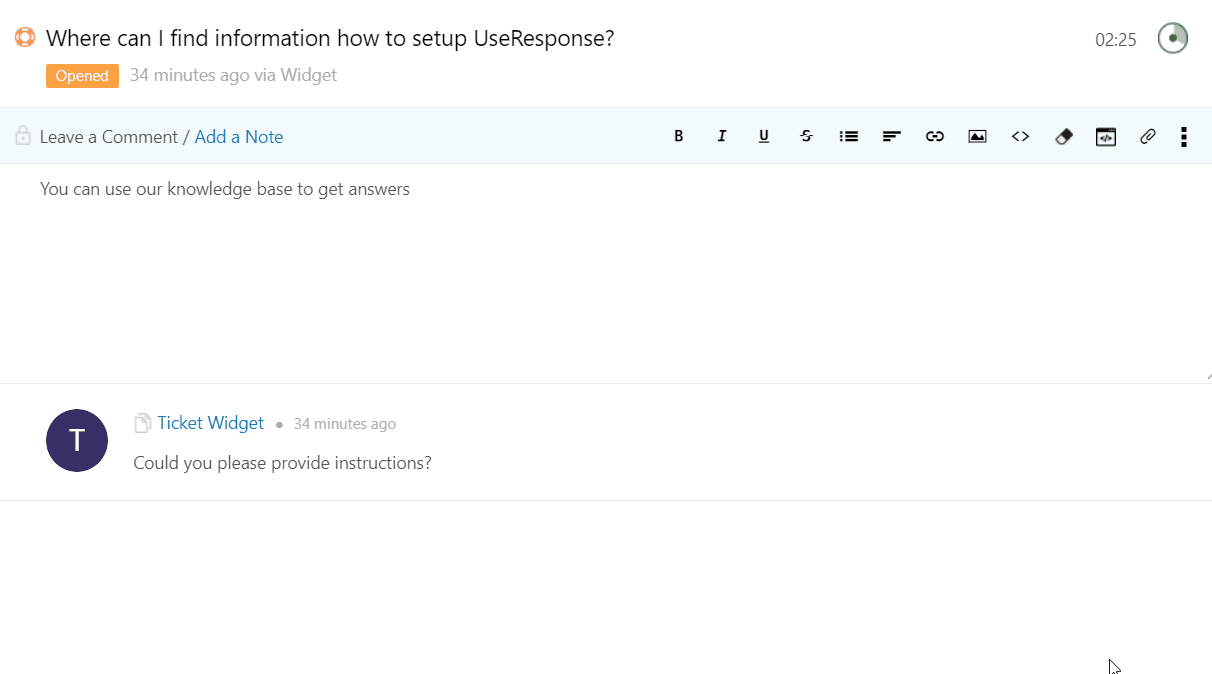Click the '34 minutes ago' timestamp beside Ticket Widget
This screenshot has height=674, width=1212.
pos(345,424)
